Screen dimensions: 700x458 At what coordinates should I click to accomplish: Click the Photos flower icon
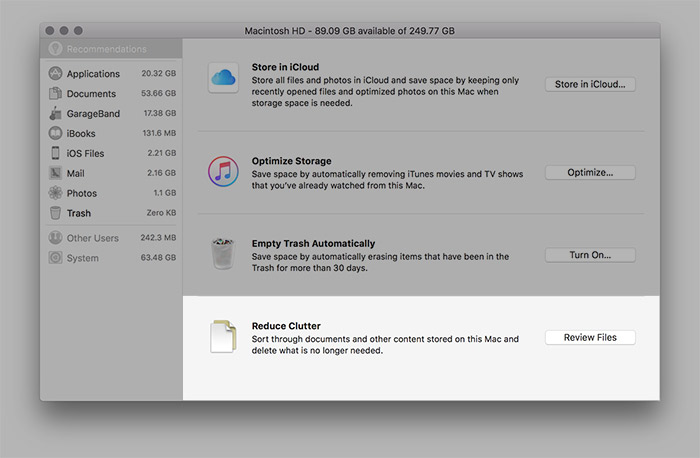55,193
